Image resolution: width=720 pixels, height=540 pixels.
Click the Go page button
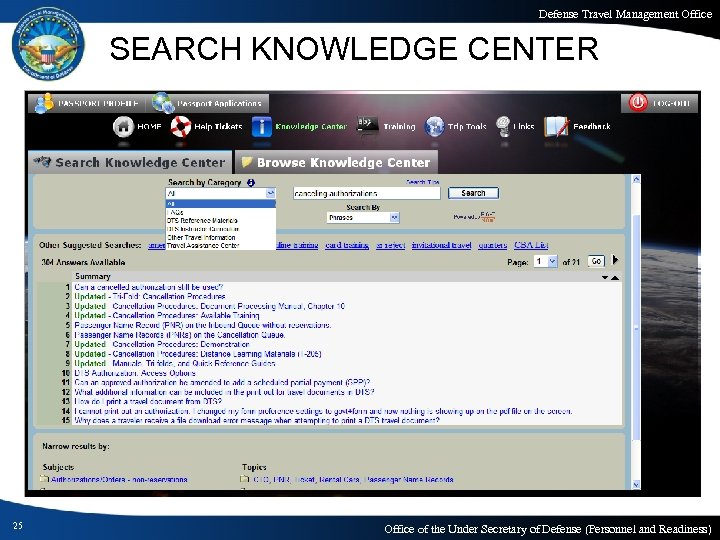click(x=596, y=261)
